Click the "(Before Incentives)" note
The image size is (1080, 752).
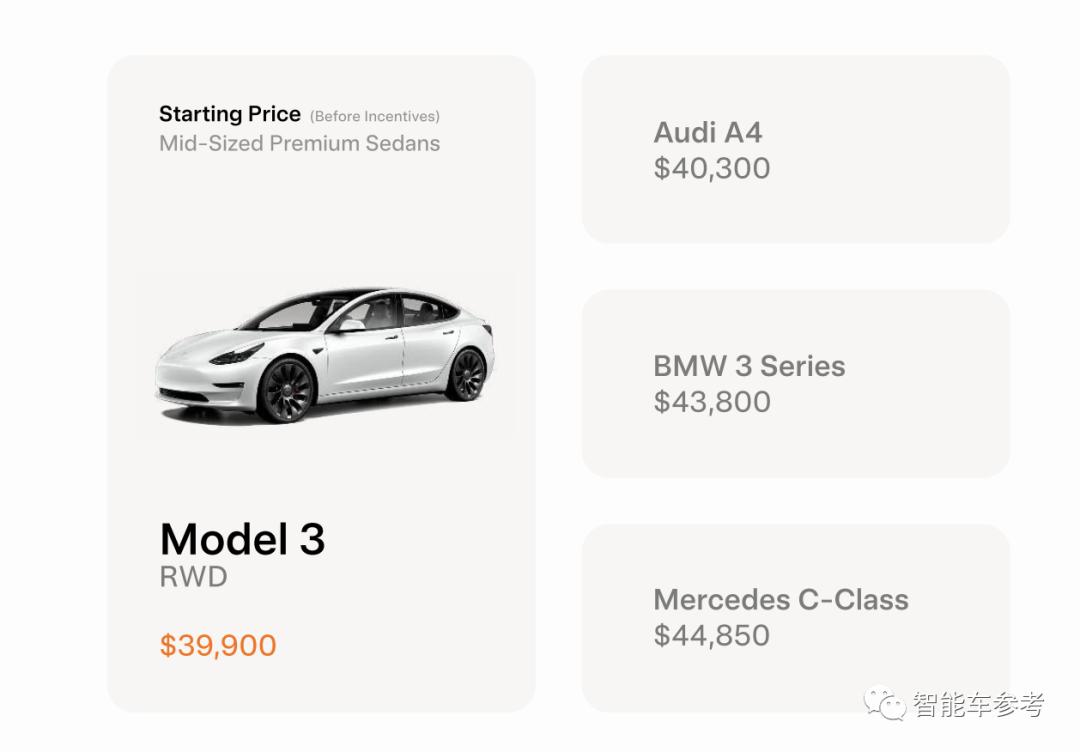375,116
